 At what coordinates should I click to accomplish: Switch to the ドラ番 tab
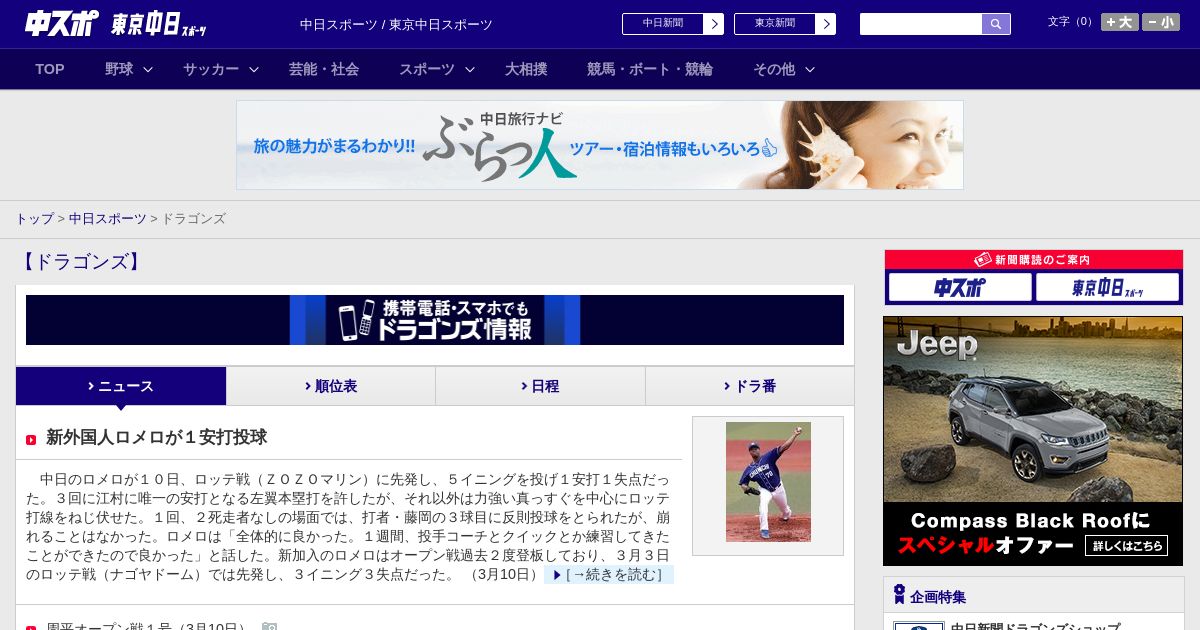(750, 386)
